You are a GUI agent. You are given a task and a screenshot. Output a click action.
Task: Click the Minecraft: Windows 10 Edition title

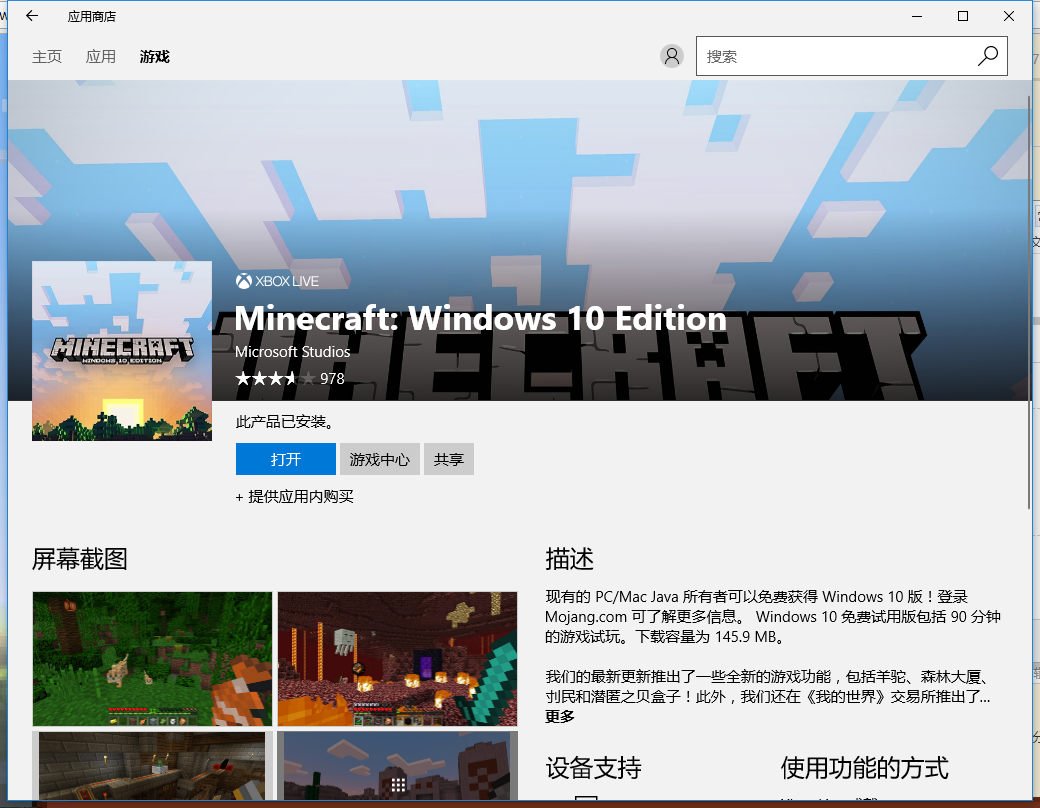(481, 318)
